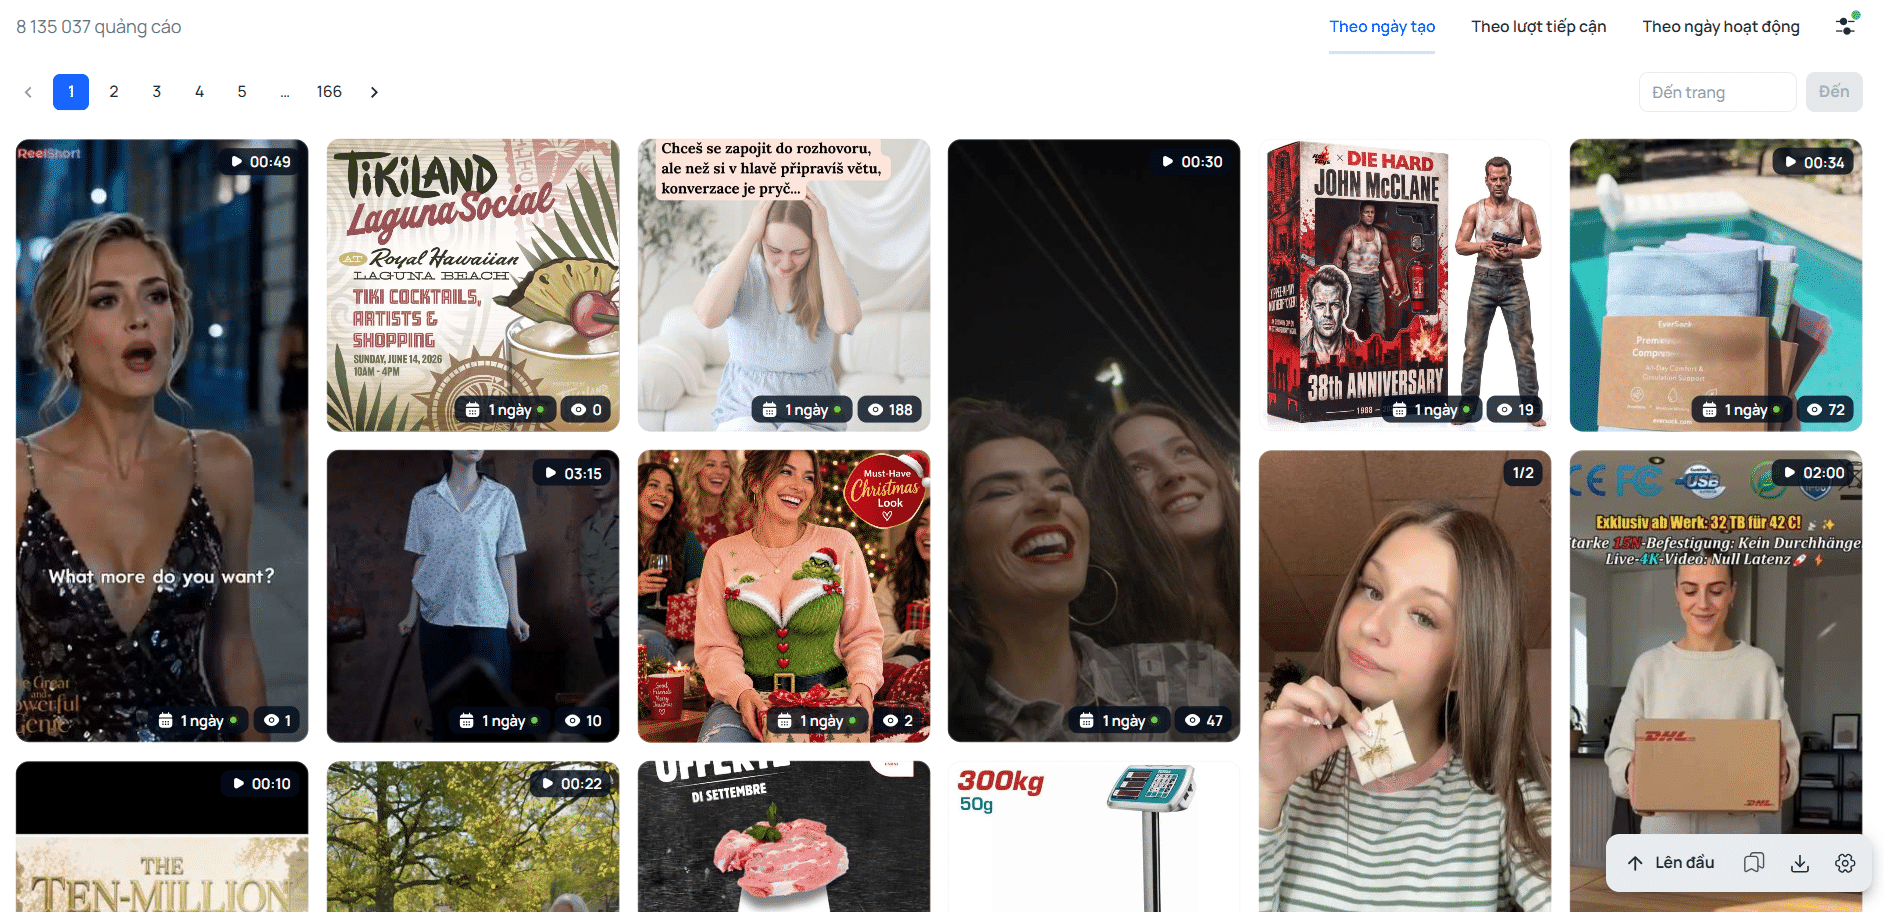Open the filter settings icon at top right

pos(1845,26)
